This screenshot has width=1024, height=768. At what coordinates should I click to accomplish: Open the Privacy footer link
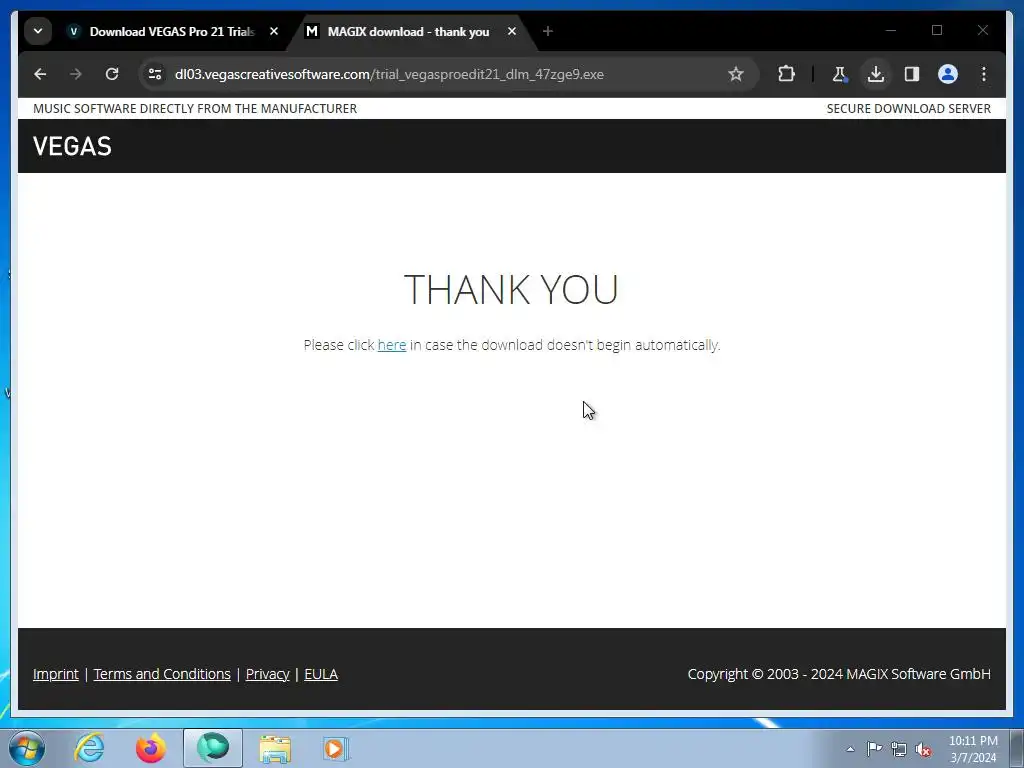pos(268,674)
